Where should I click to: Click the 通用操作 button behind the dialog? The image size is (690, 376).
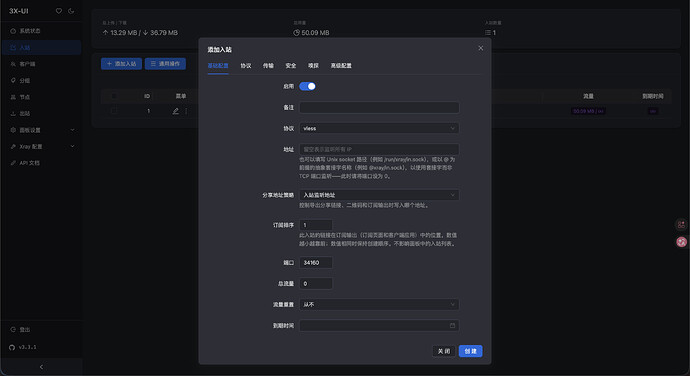pos(165,64)
